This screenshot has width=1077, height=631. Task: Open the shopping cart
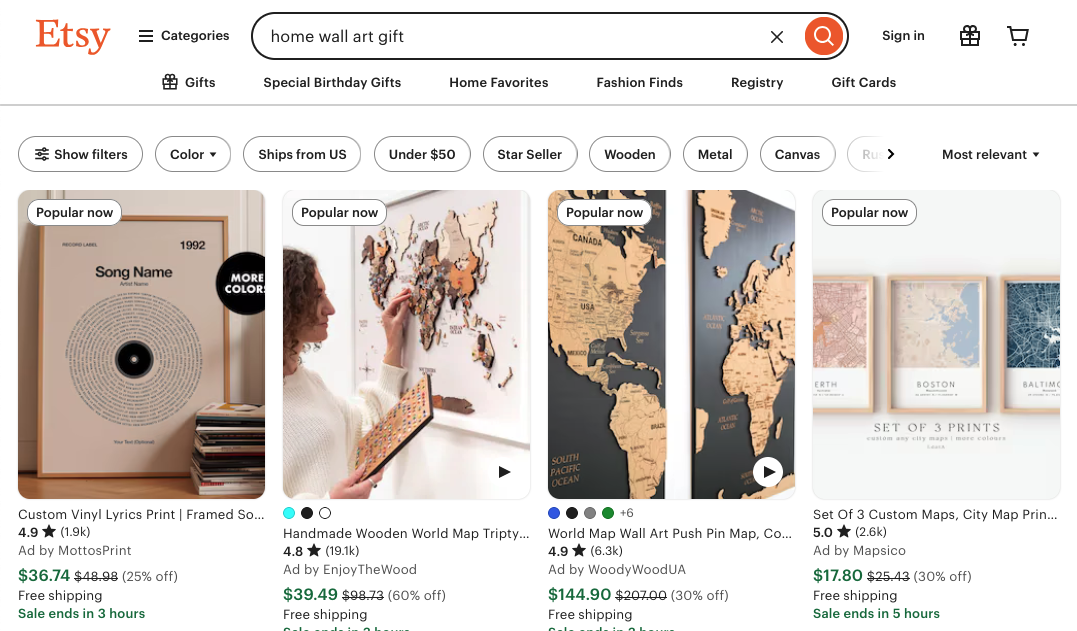[x=1018, y=36]
